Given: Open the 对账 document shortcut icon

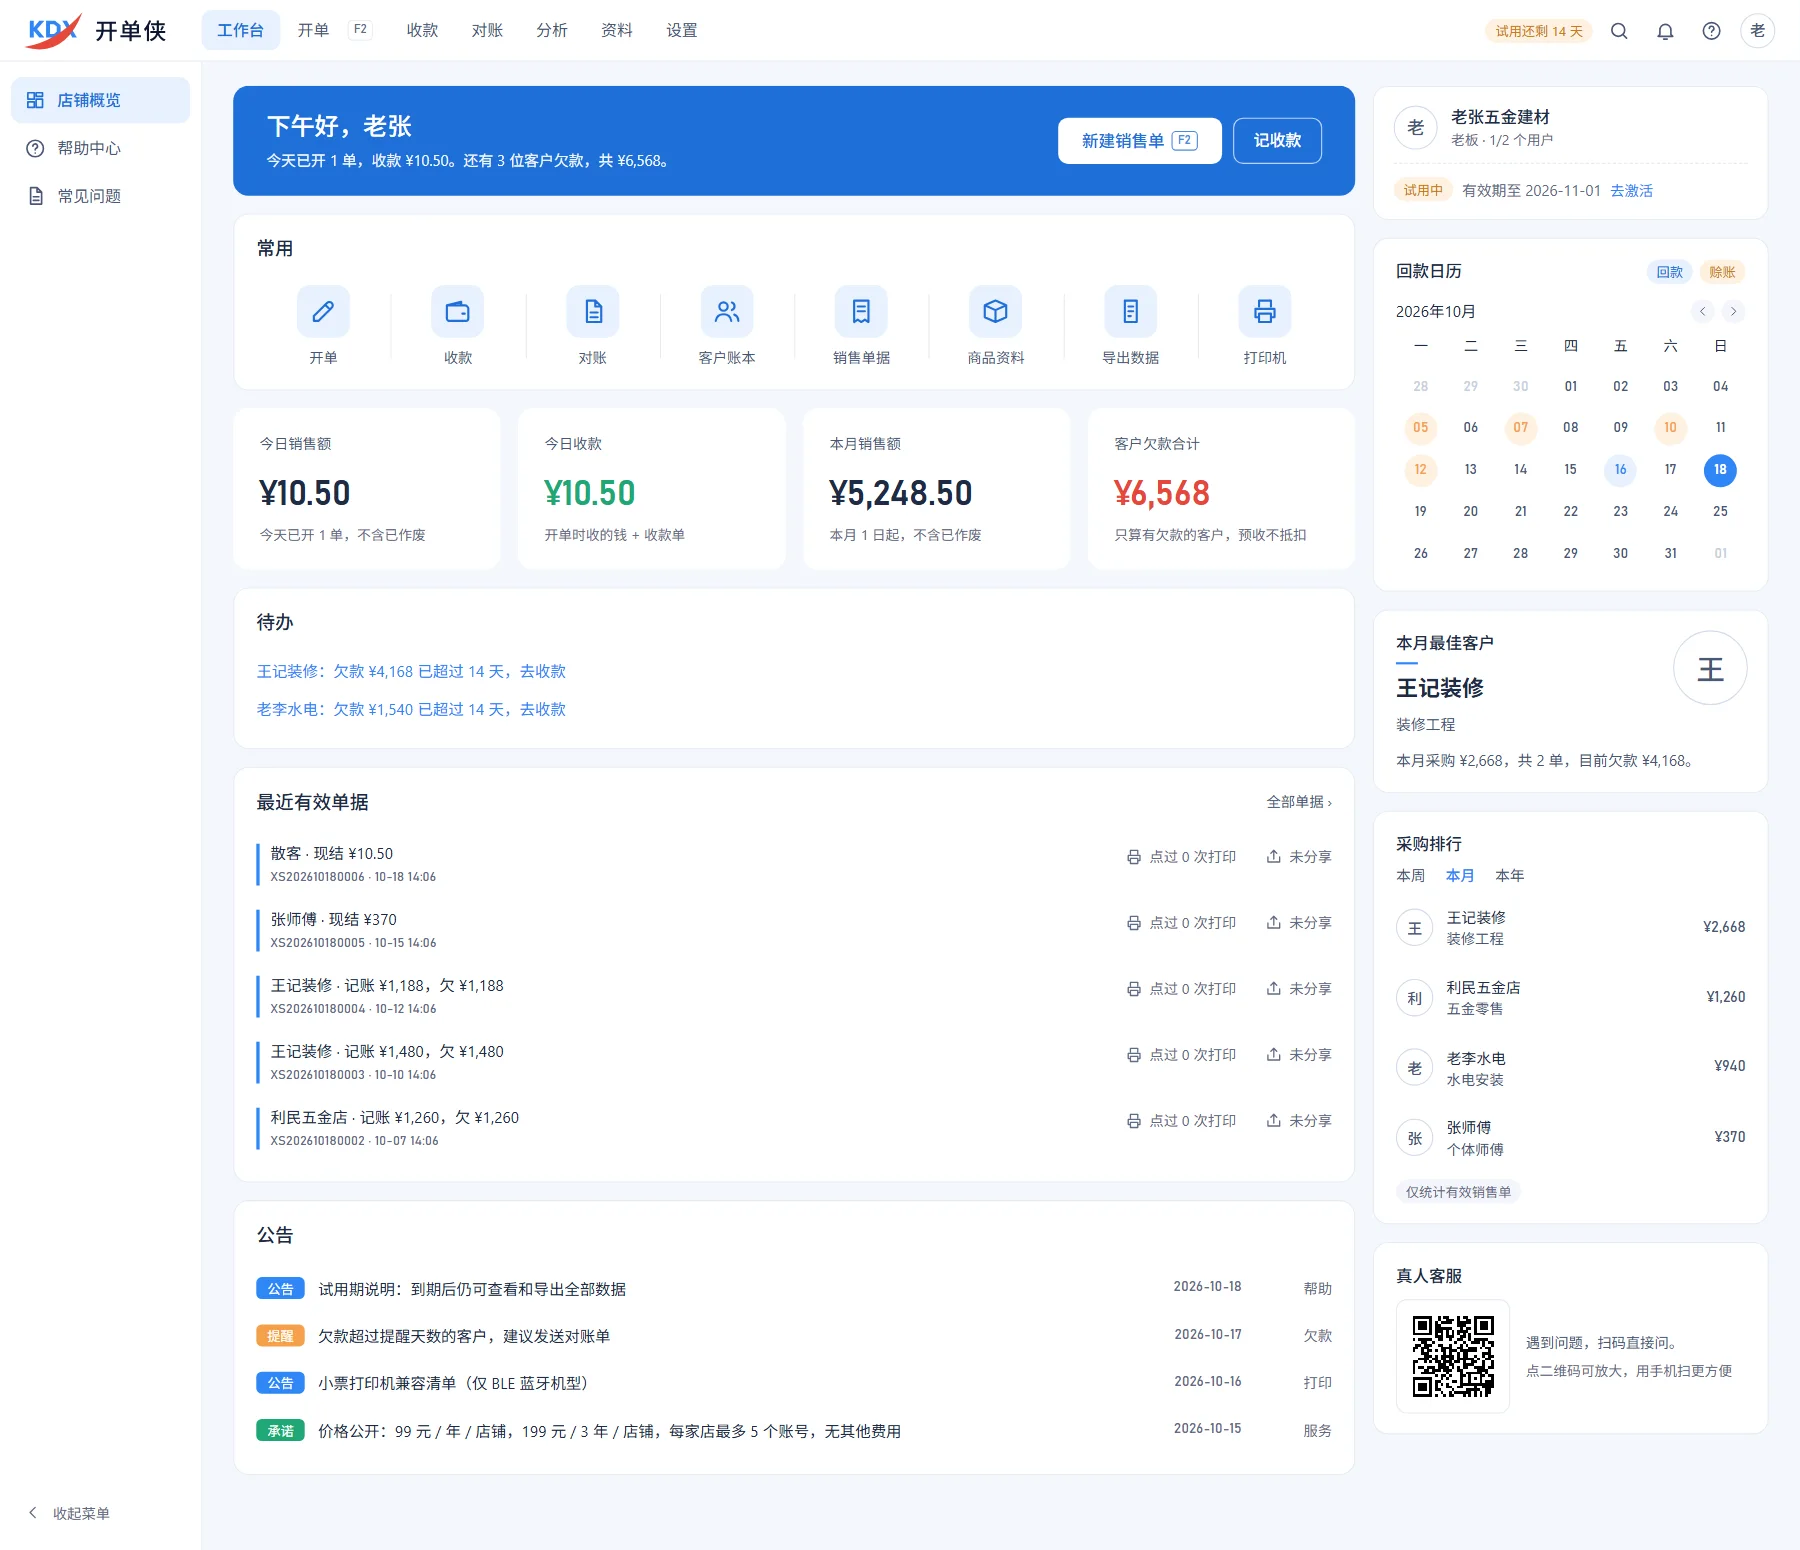Looking at the screenshot, I should [x=593, y=312].
